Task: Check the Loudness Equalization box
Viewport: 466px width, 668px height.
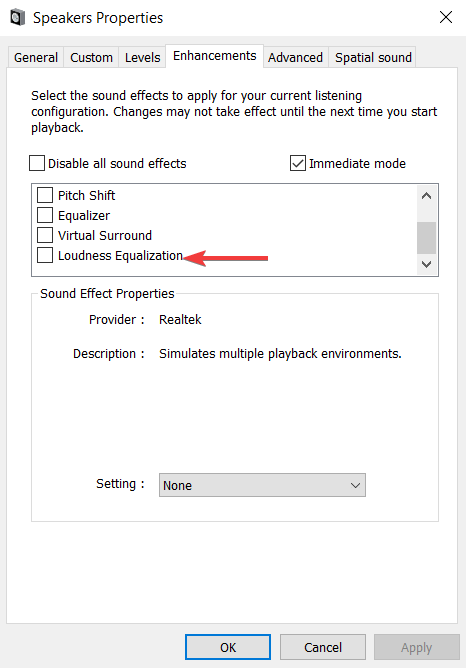Action: pyautogui.click(x=45, y=255)
